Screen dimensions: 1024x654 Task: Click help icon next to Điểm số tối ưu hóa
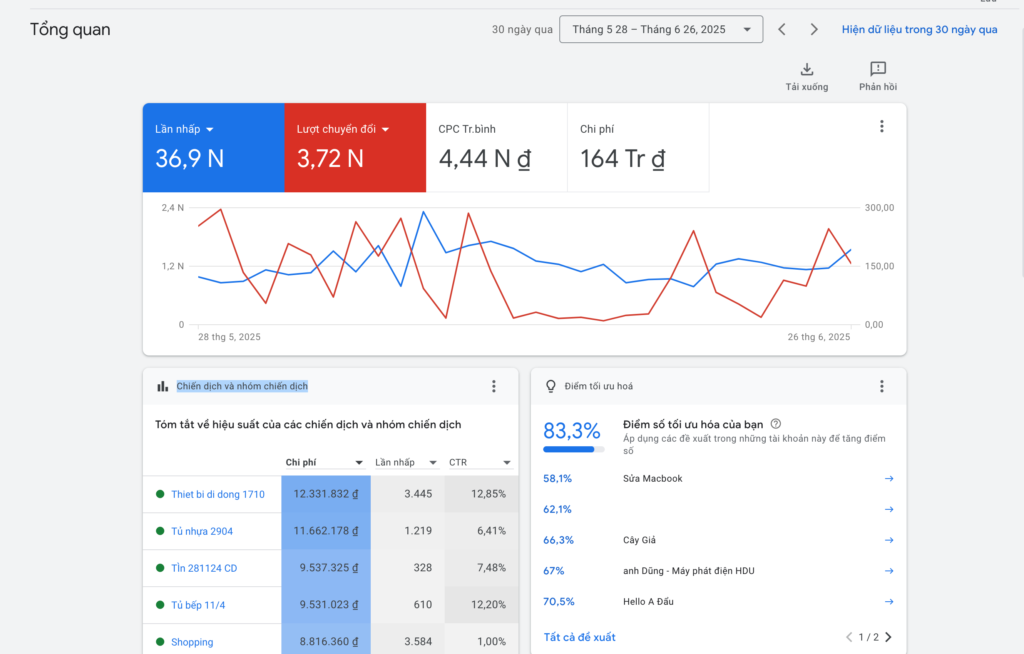(x=776, y=424)
